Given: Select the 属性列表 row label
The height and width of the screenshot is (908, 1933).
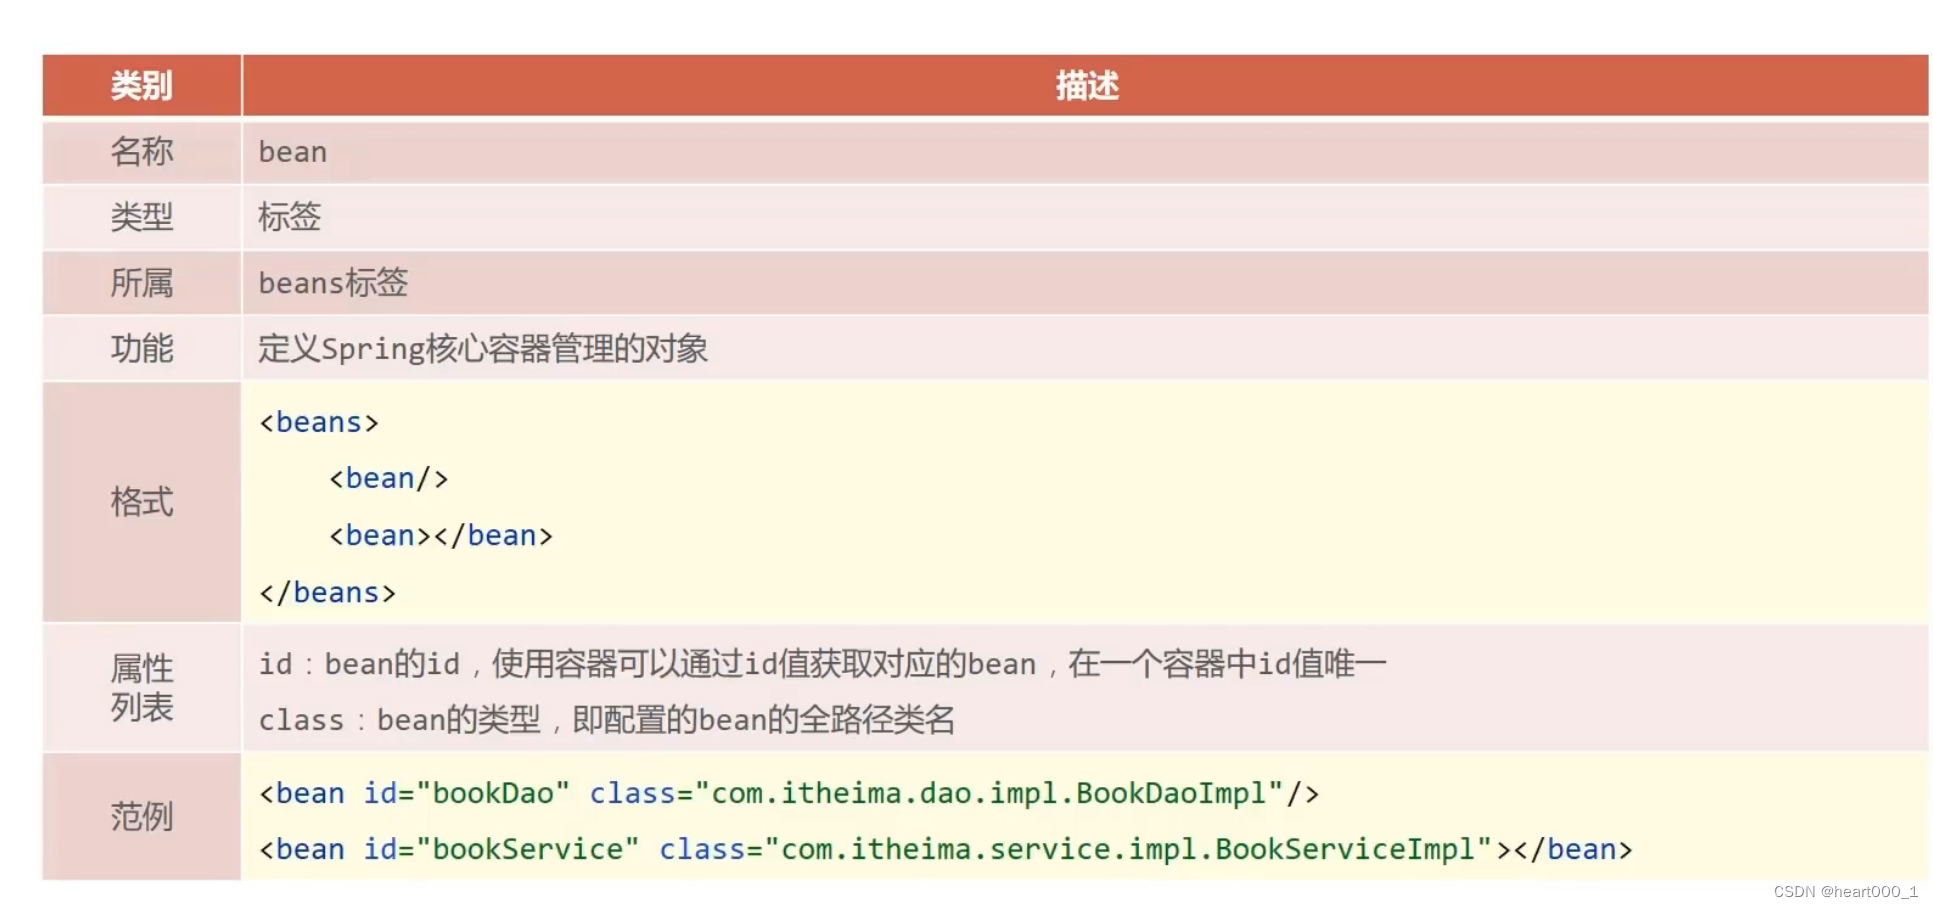Looking at the screenshot, I should 141,688.
